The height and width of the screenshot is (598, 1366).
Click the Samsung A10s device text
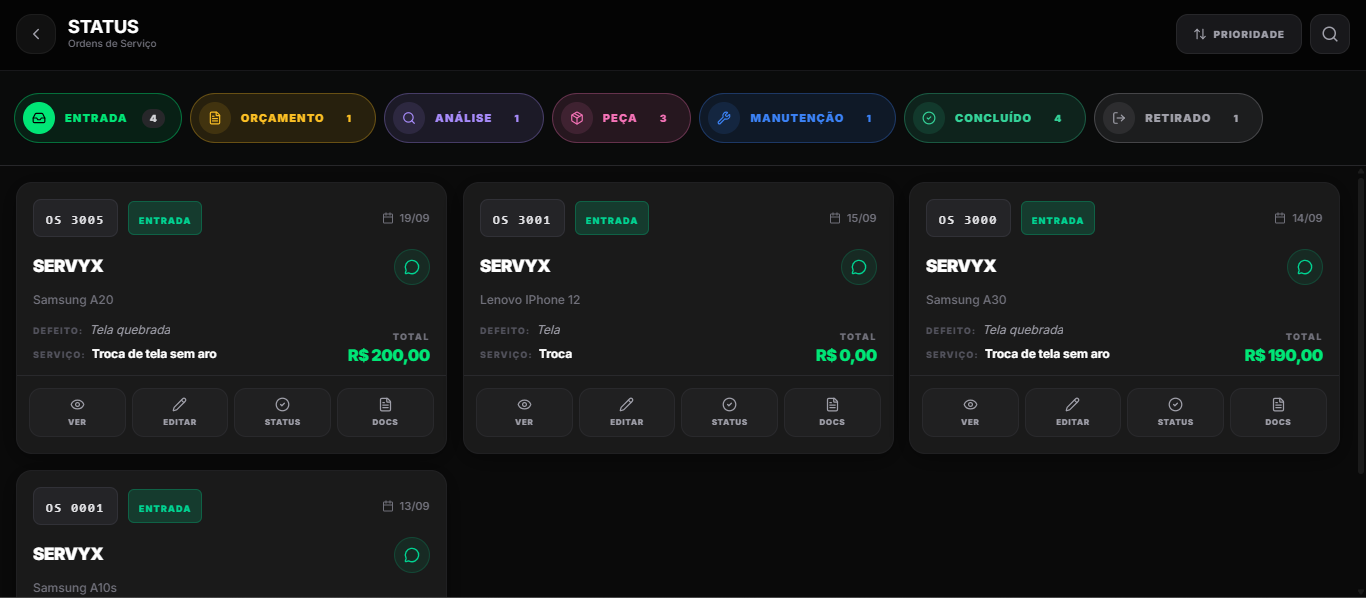click(x=75, y=588)
